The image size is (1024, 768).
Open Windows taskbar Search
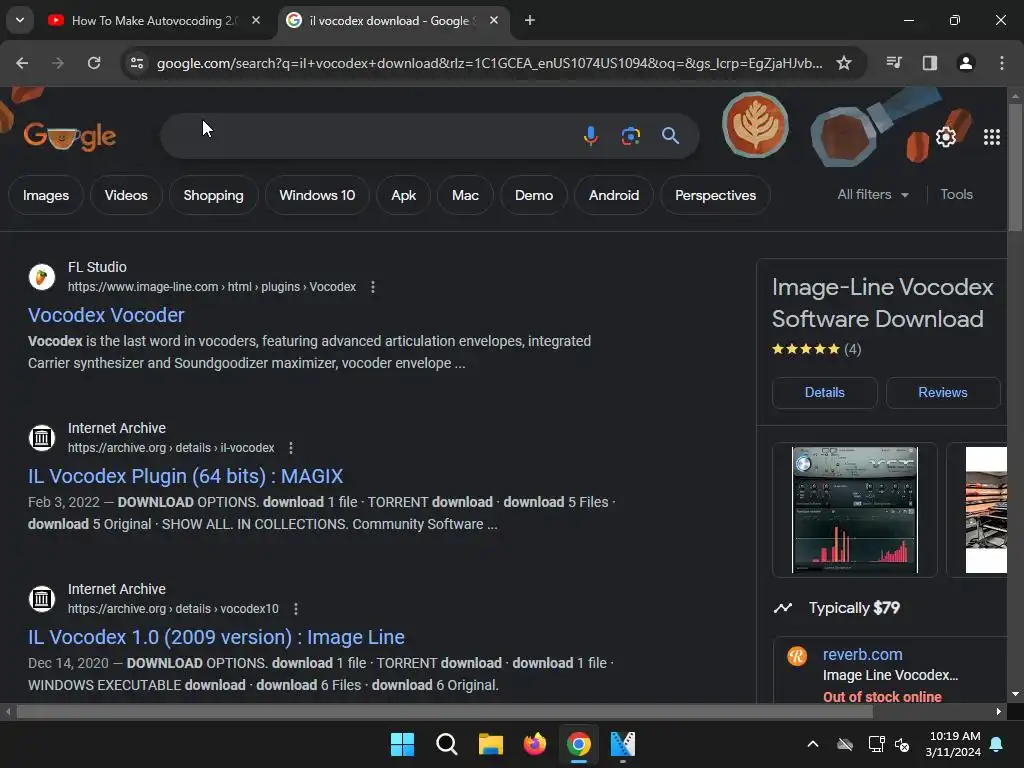447,744
